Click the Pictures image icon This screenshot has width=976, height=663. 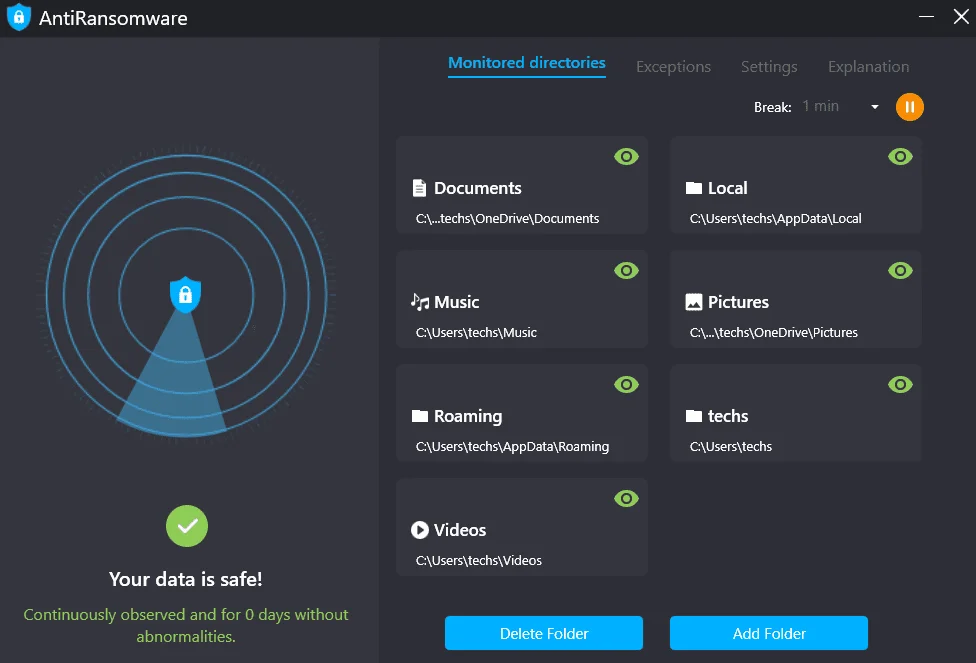click(x=693, y=302)
